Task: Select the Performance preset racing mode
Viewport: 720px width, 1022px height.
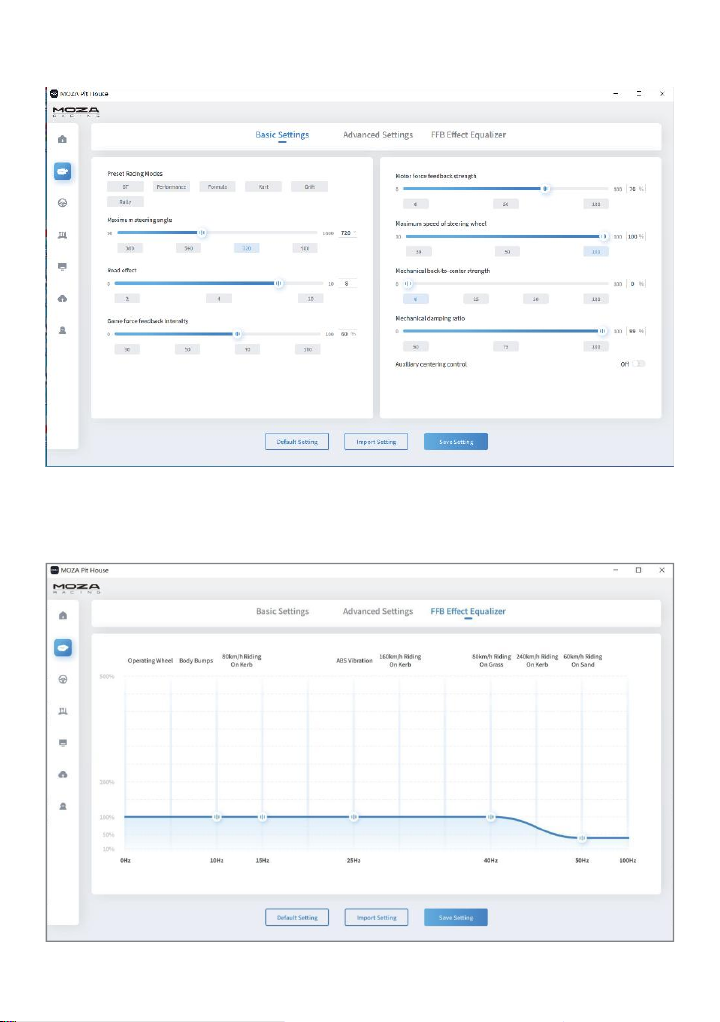Action: click(x=171, y=186)
